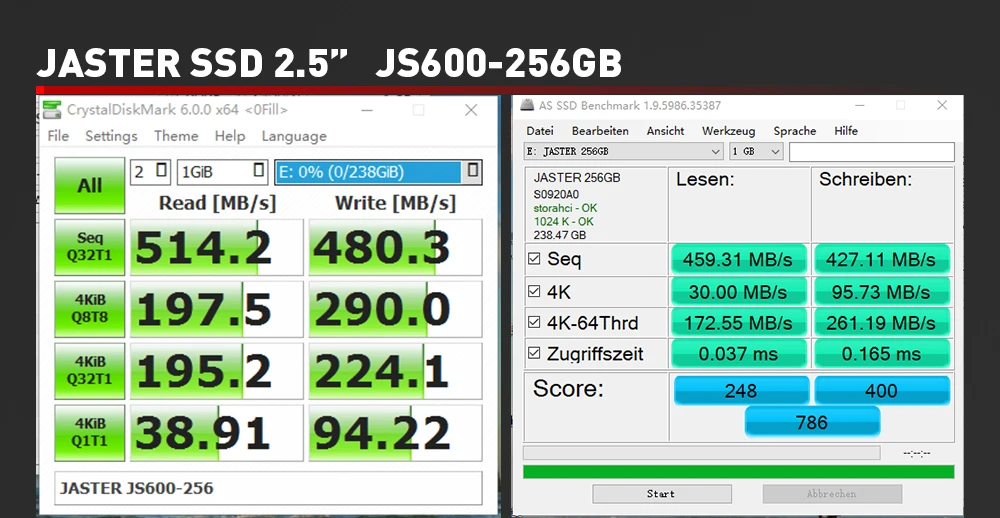This screenshot has height=518, width=1000.
Task: Click the access time value 0.037 ms
Action: click(x=739, y=353)
